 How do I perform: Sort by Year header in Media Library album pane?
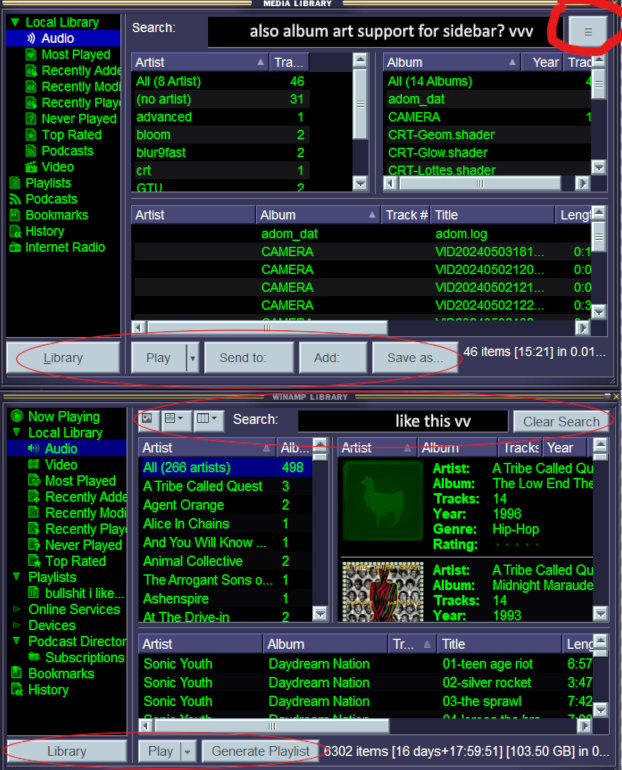coord(542,62)
